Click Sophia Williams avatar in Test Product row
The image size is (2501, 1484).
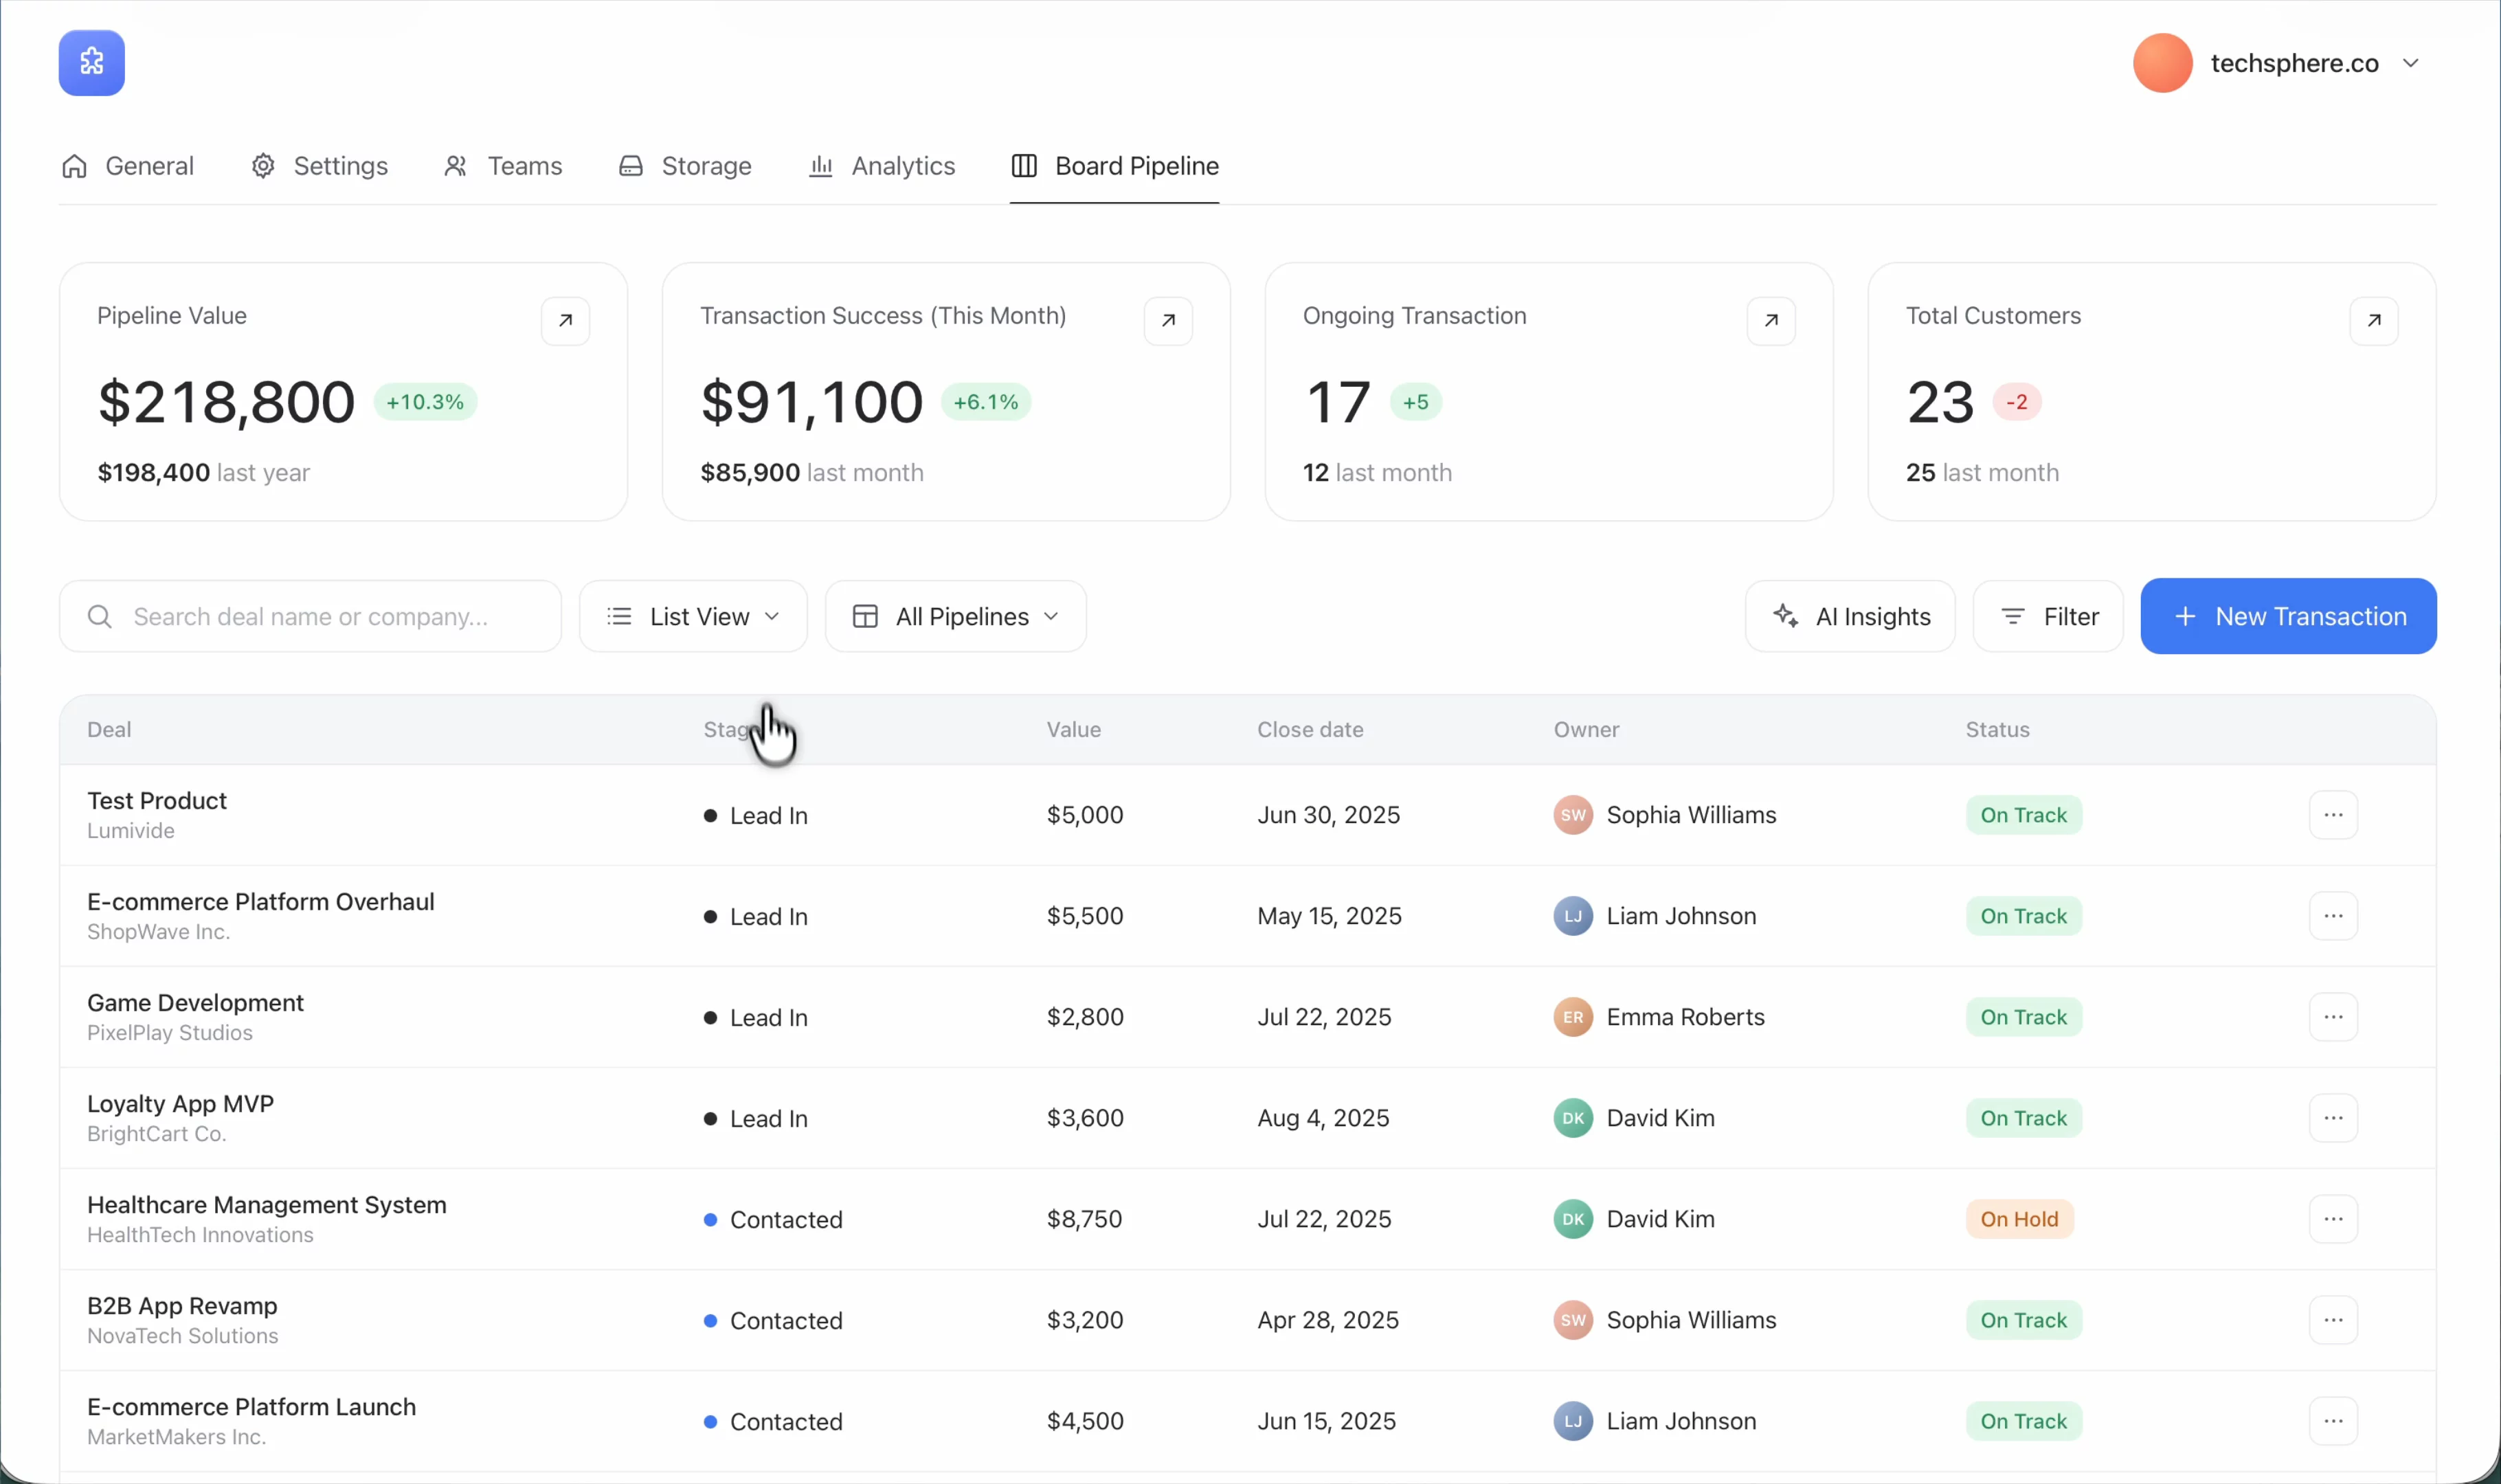point(1573,815)
